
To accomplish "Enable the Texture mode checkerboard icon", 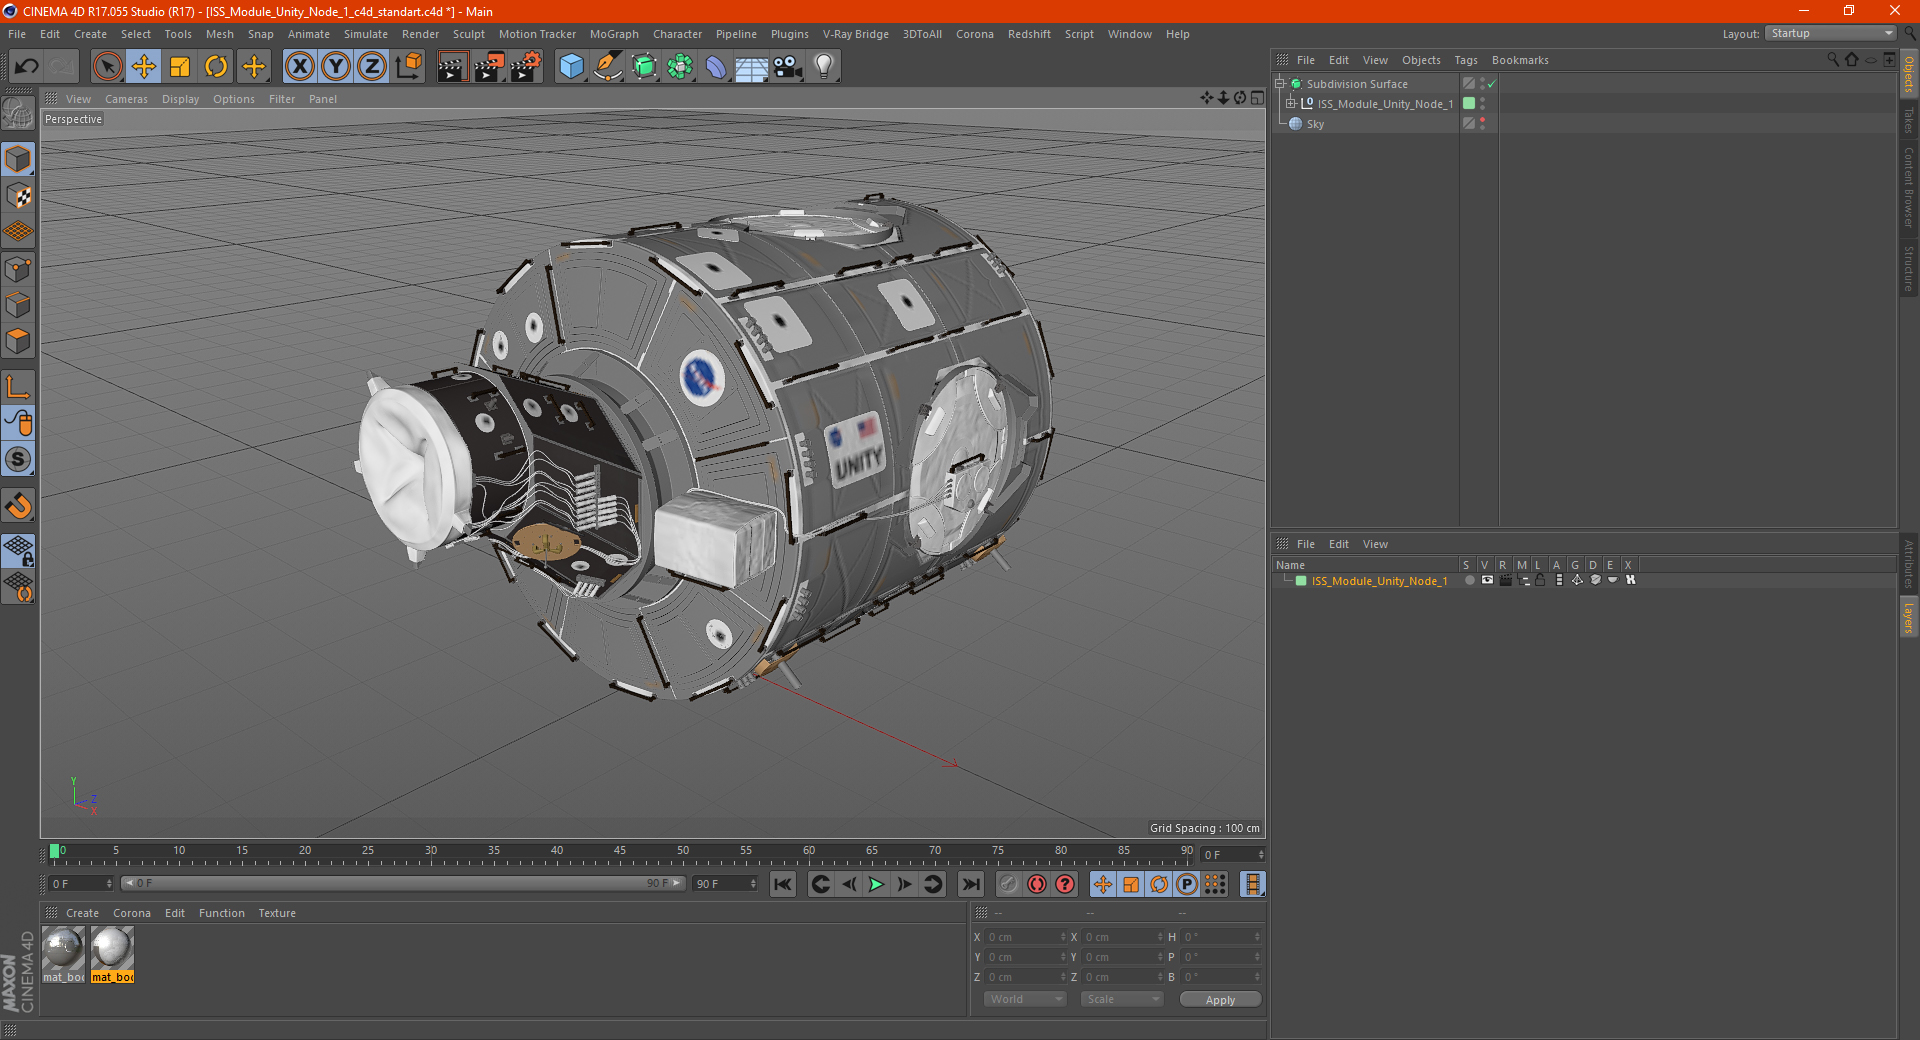I will click(x=19, y=196).
